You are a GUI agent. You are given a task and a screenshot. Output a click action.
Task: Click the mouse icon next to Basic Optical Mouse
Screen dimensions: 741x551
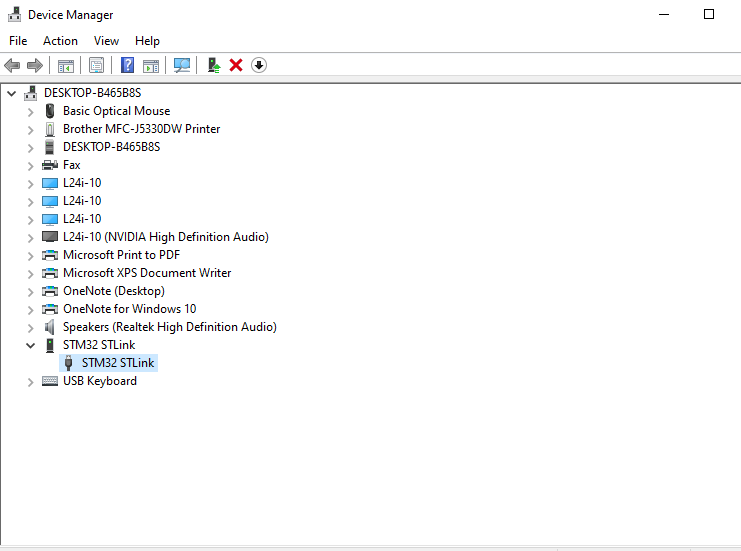tap(50, 111)
